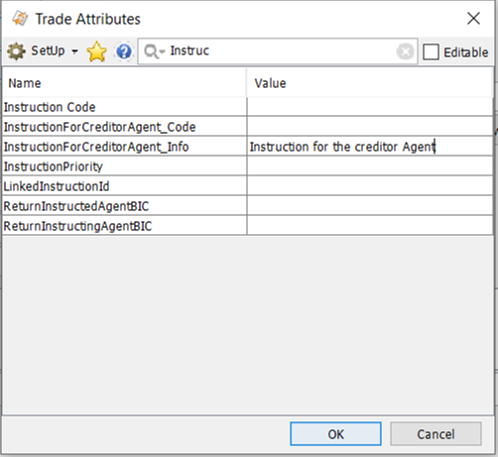This screenshot has width=498, height=457.
Task: Open the blue help question icon
Action: tap(124, 52)
